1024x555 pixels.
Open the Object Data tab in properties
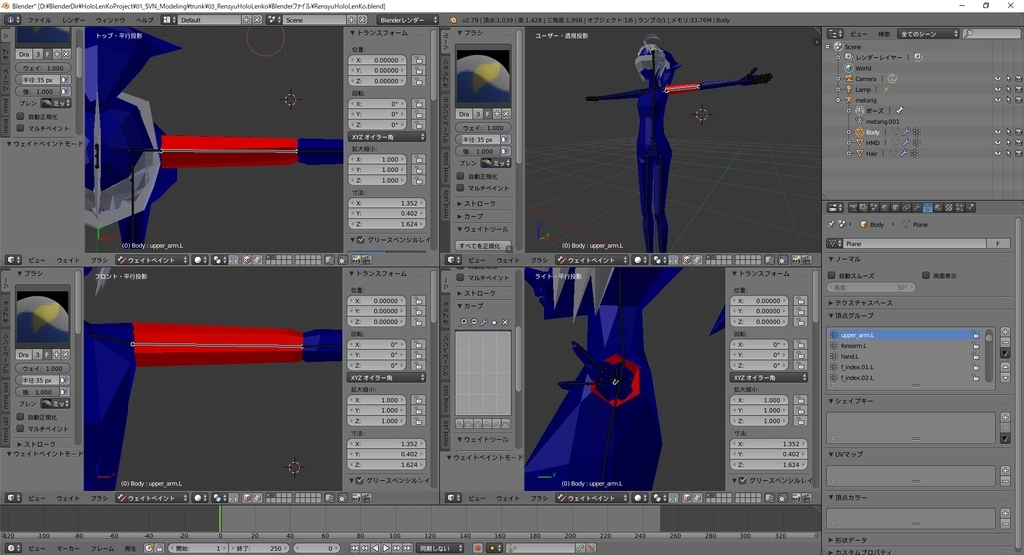coord(927,208)
